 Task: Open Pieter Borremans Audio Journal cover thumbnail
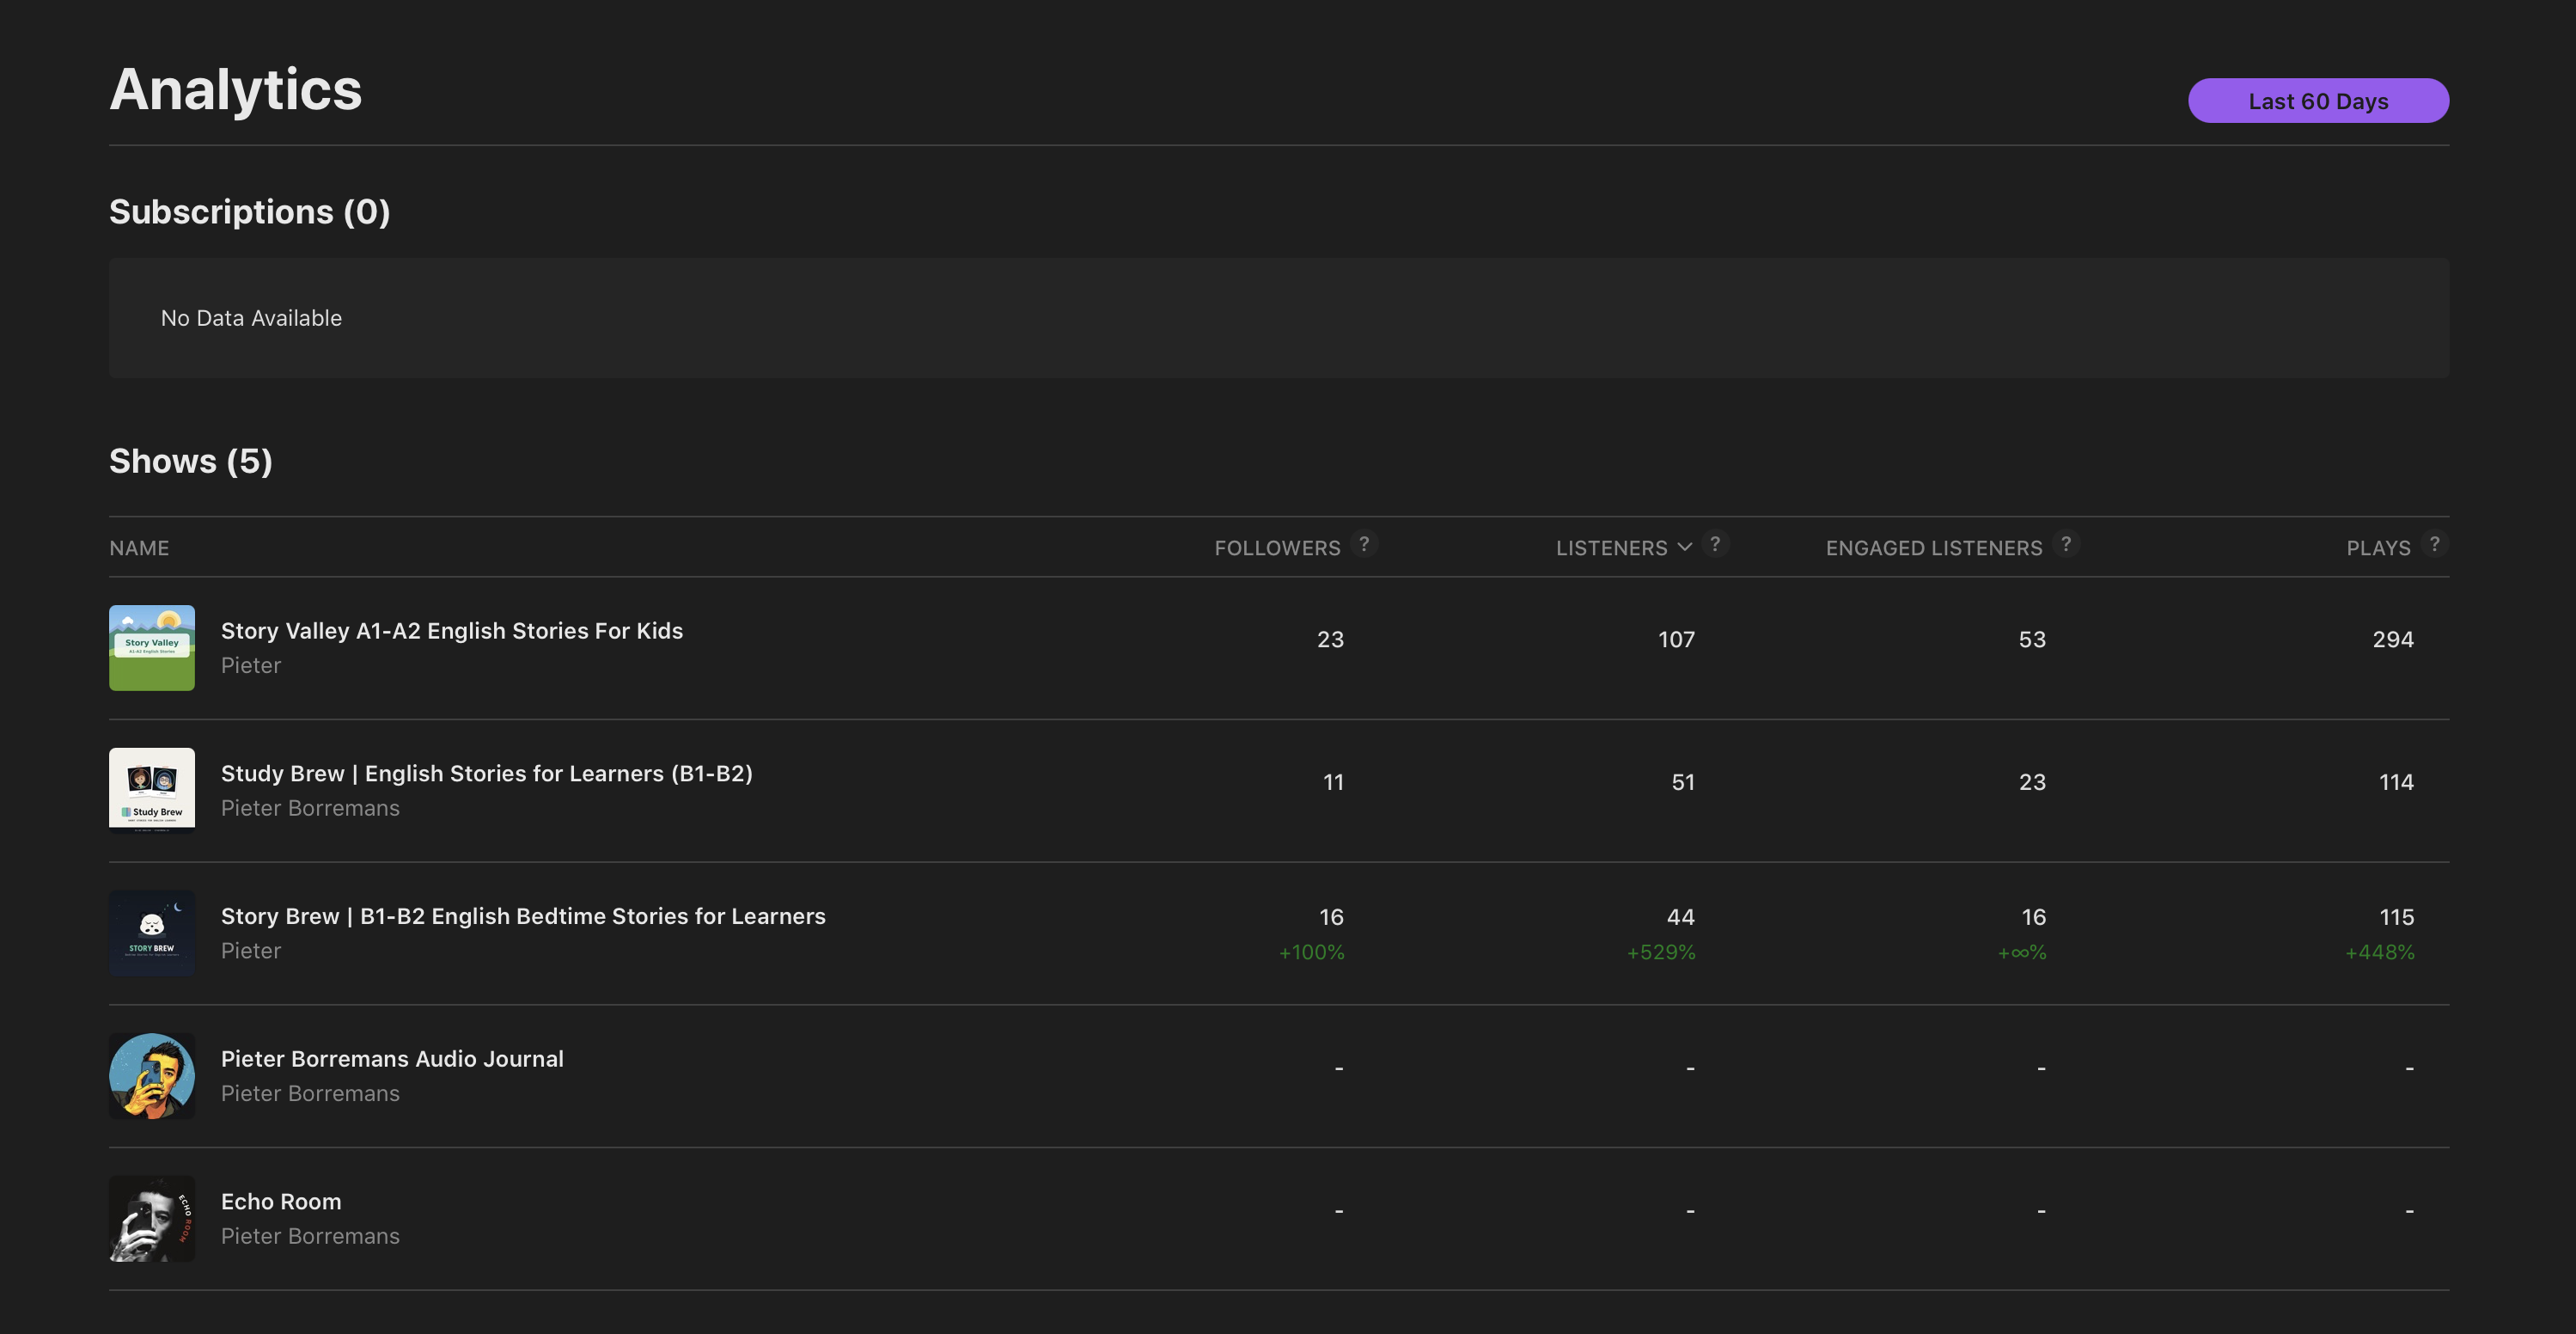point(152,1076)
